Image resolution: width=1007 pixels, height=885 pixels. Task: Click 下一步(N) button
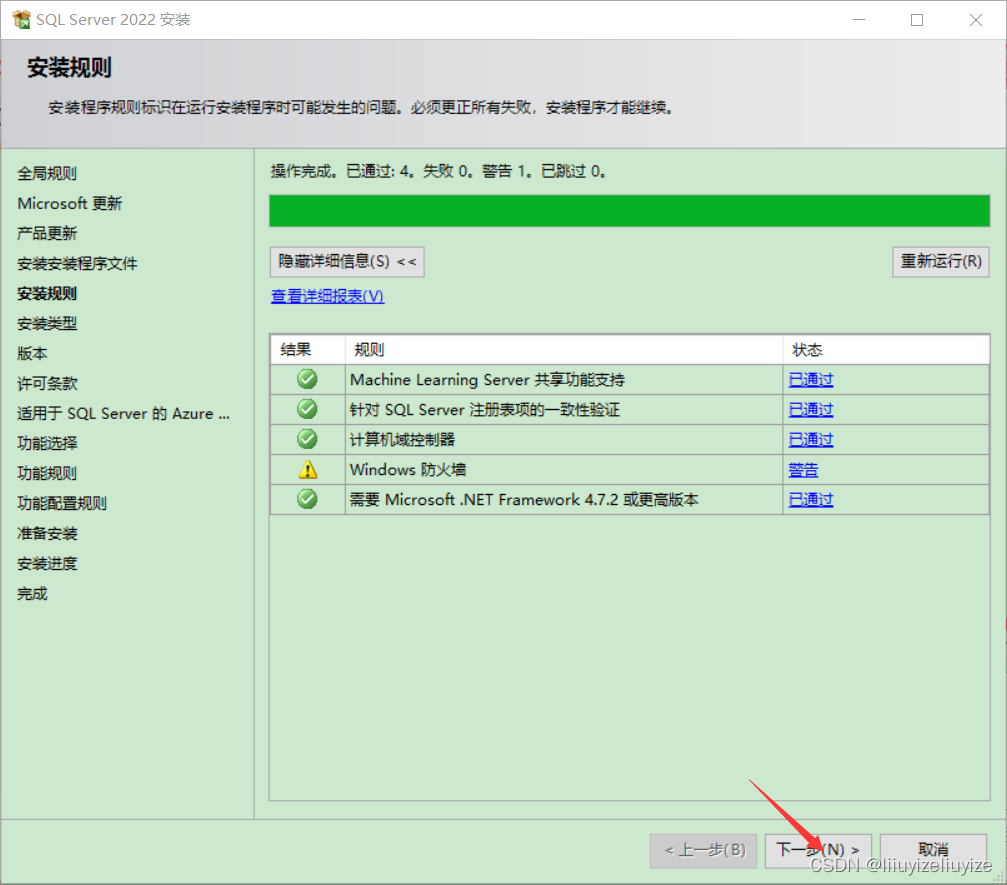click(x=818, y=850)
